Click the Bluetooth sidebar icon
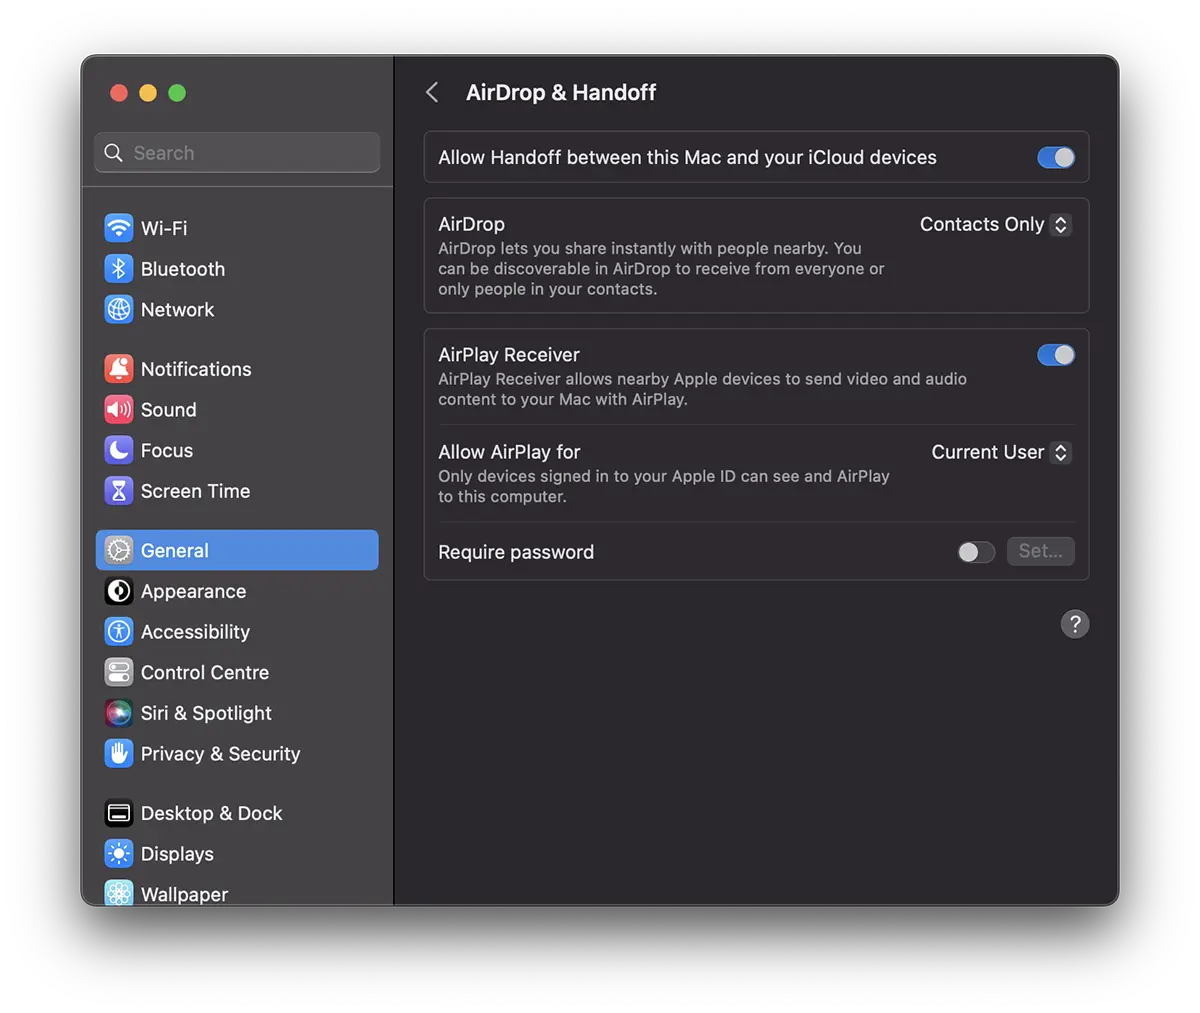The image size is (1200, 1013). click(118, 269)
